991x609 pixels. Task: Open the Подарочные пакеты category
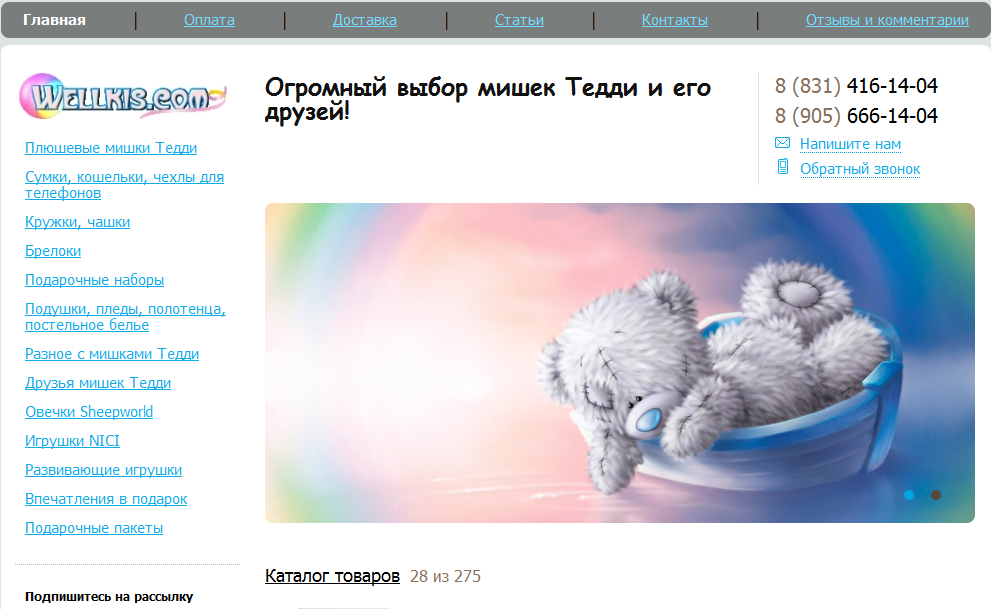click(94, 528)
